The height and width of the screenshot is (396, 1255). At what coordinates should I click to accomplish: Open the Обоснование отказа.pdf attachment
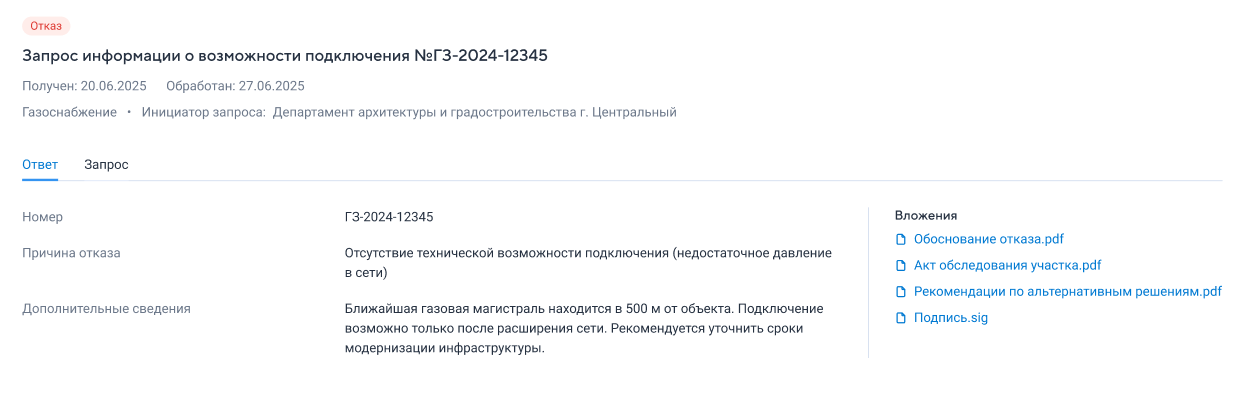pos(988,239)
